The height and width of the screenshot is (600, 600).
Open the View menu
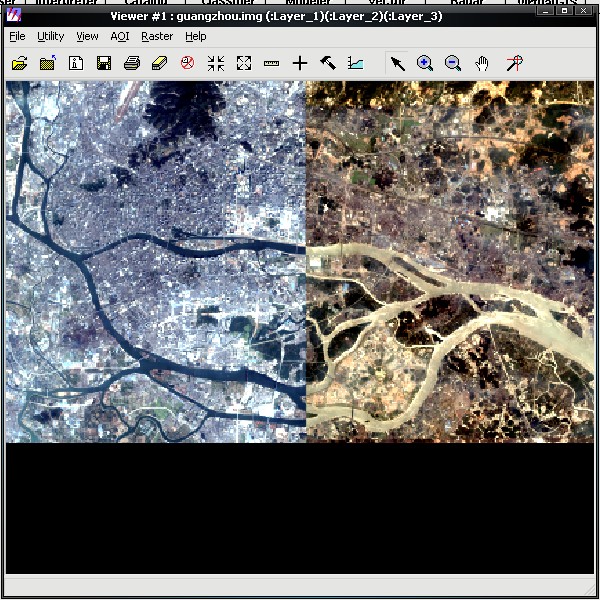point(87,36)
